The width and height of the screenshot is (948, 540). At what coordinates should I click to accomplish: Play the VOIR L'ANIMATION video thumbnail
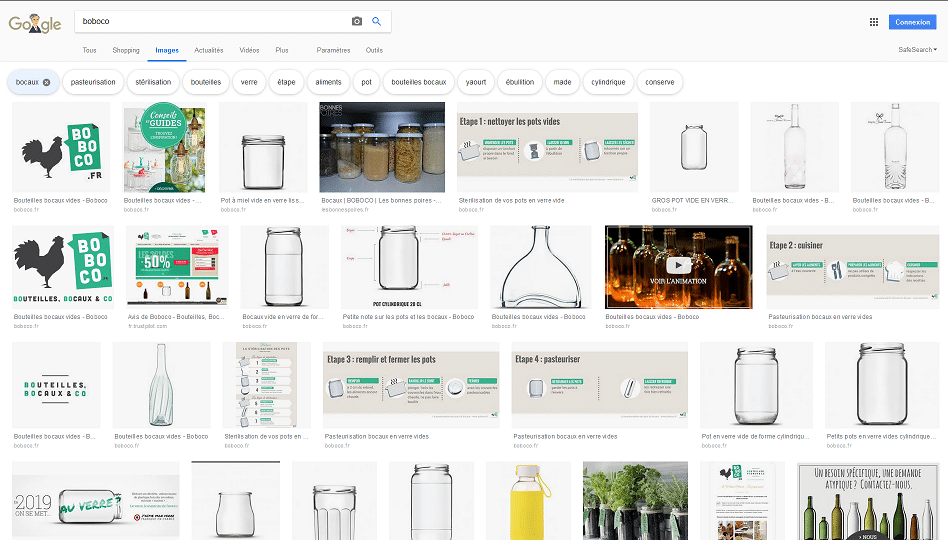click(x=678, y=266)
